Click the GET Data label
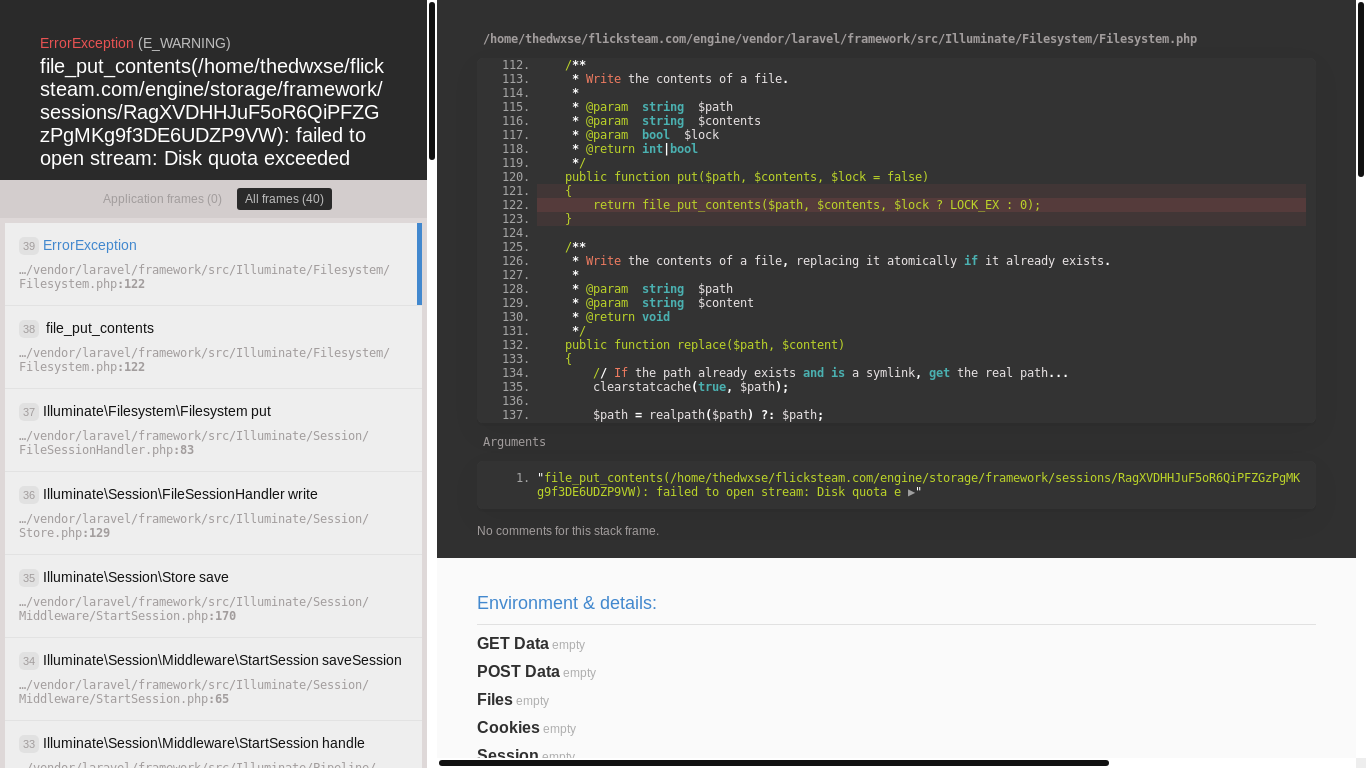The image size is (1366, 768). tap(513, 644)
